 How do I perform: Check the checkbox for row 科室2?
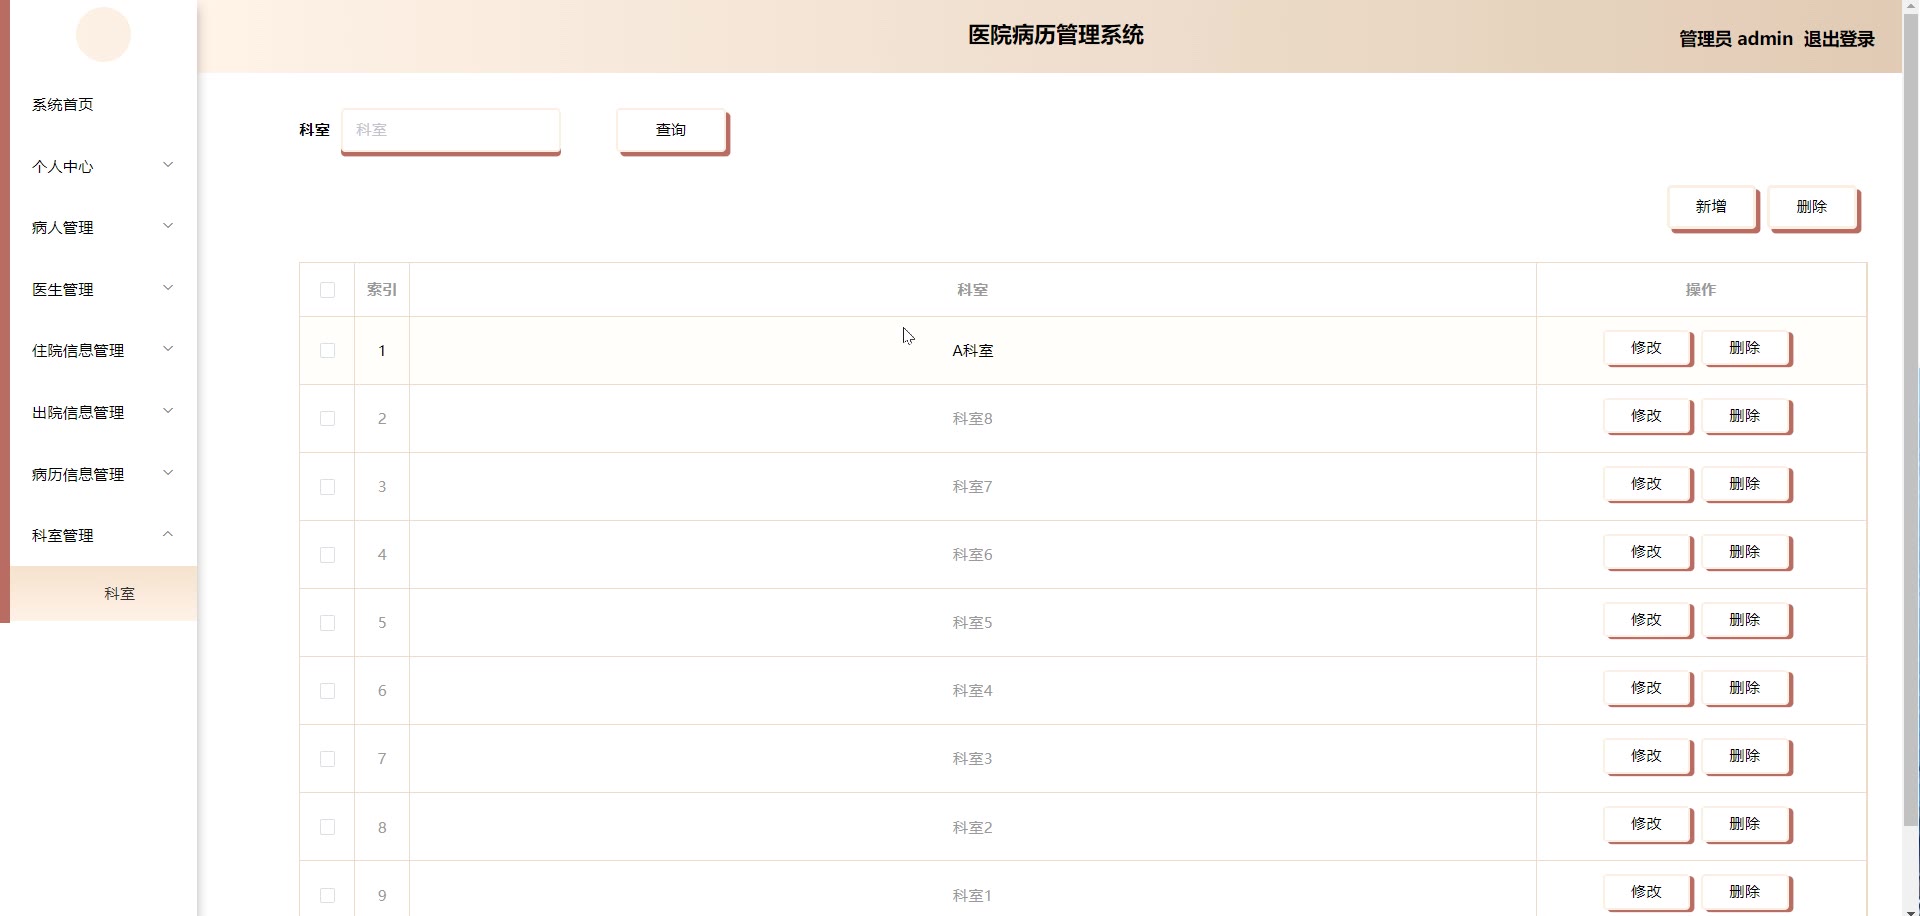[327, 827]
